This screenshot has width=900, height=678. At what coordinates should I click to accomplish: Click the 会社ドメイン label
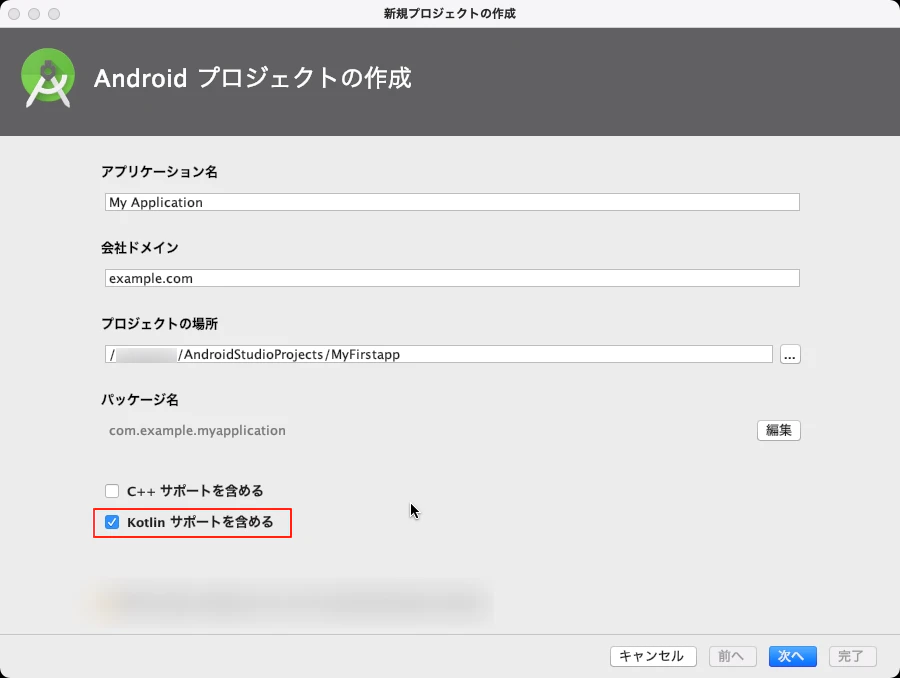(139, 247)
